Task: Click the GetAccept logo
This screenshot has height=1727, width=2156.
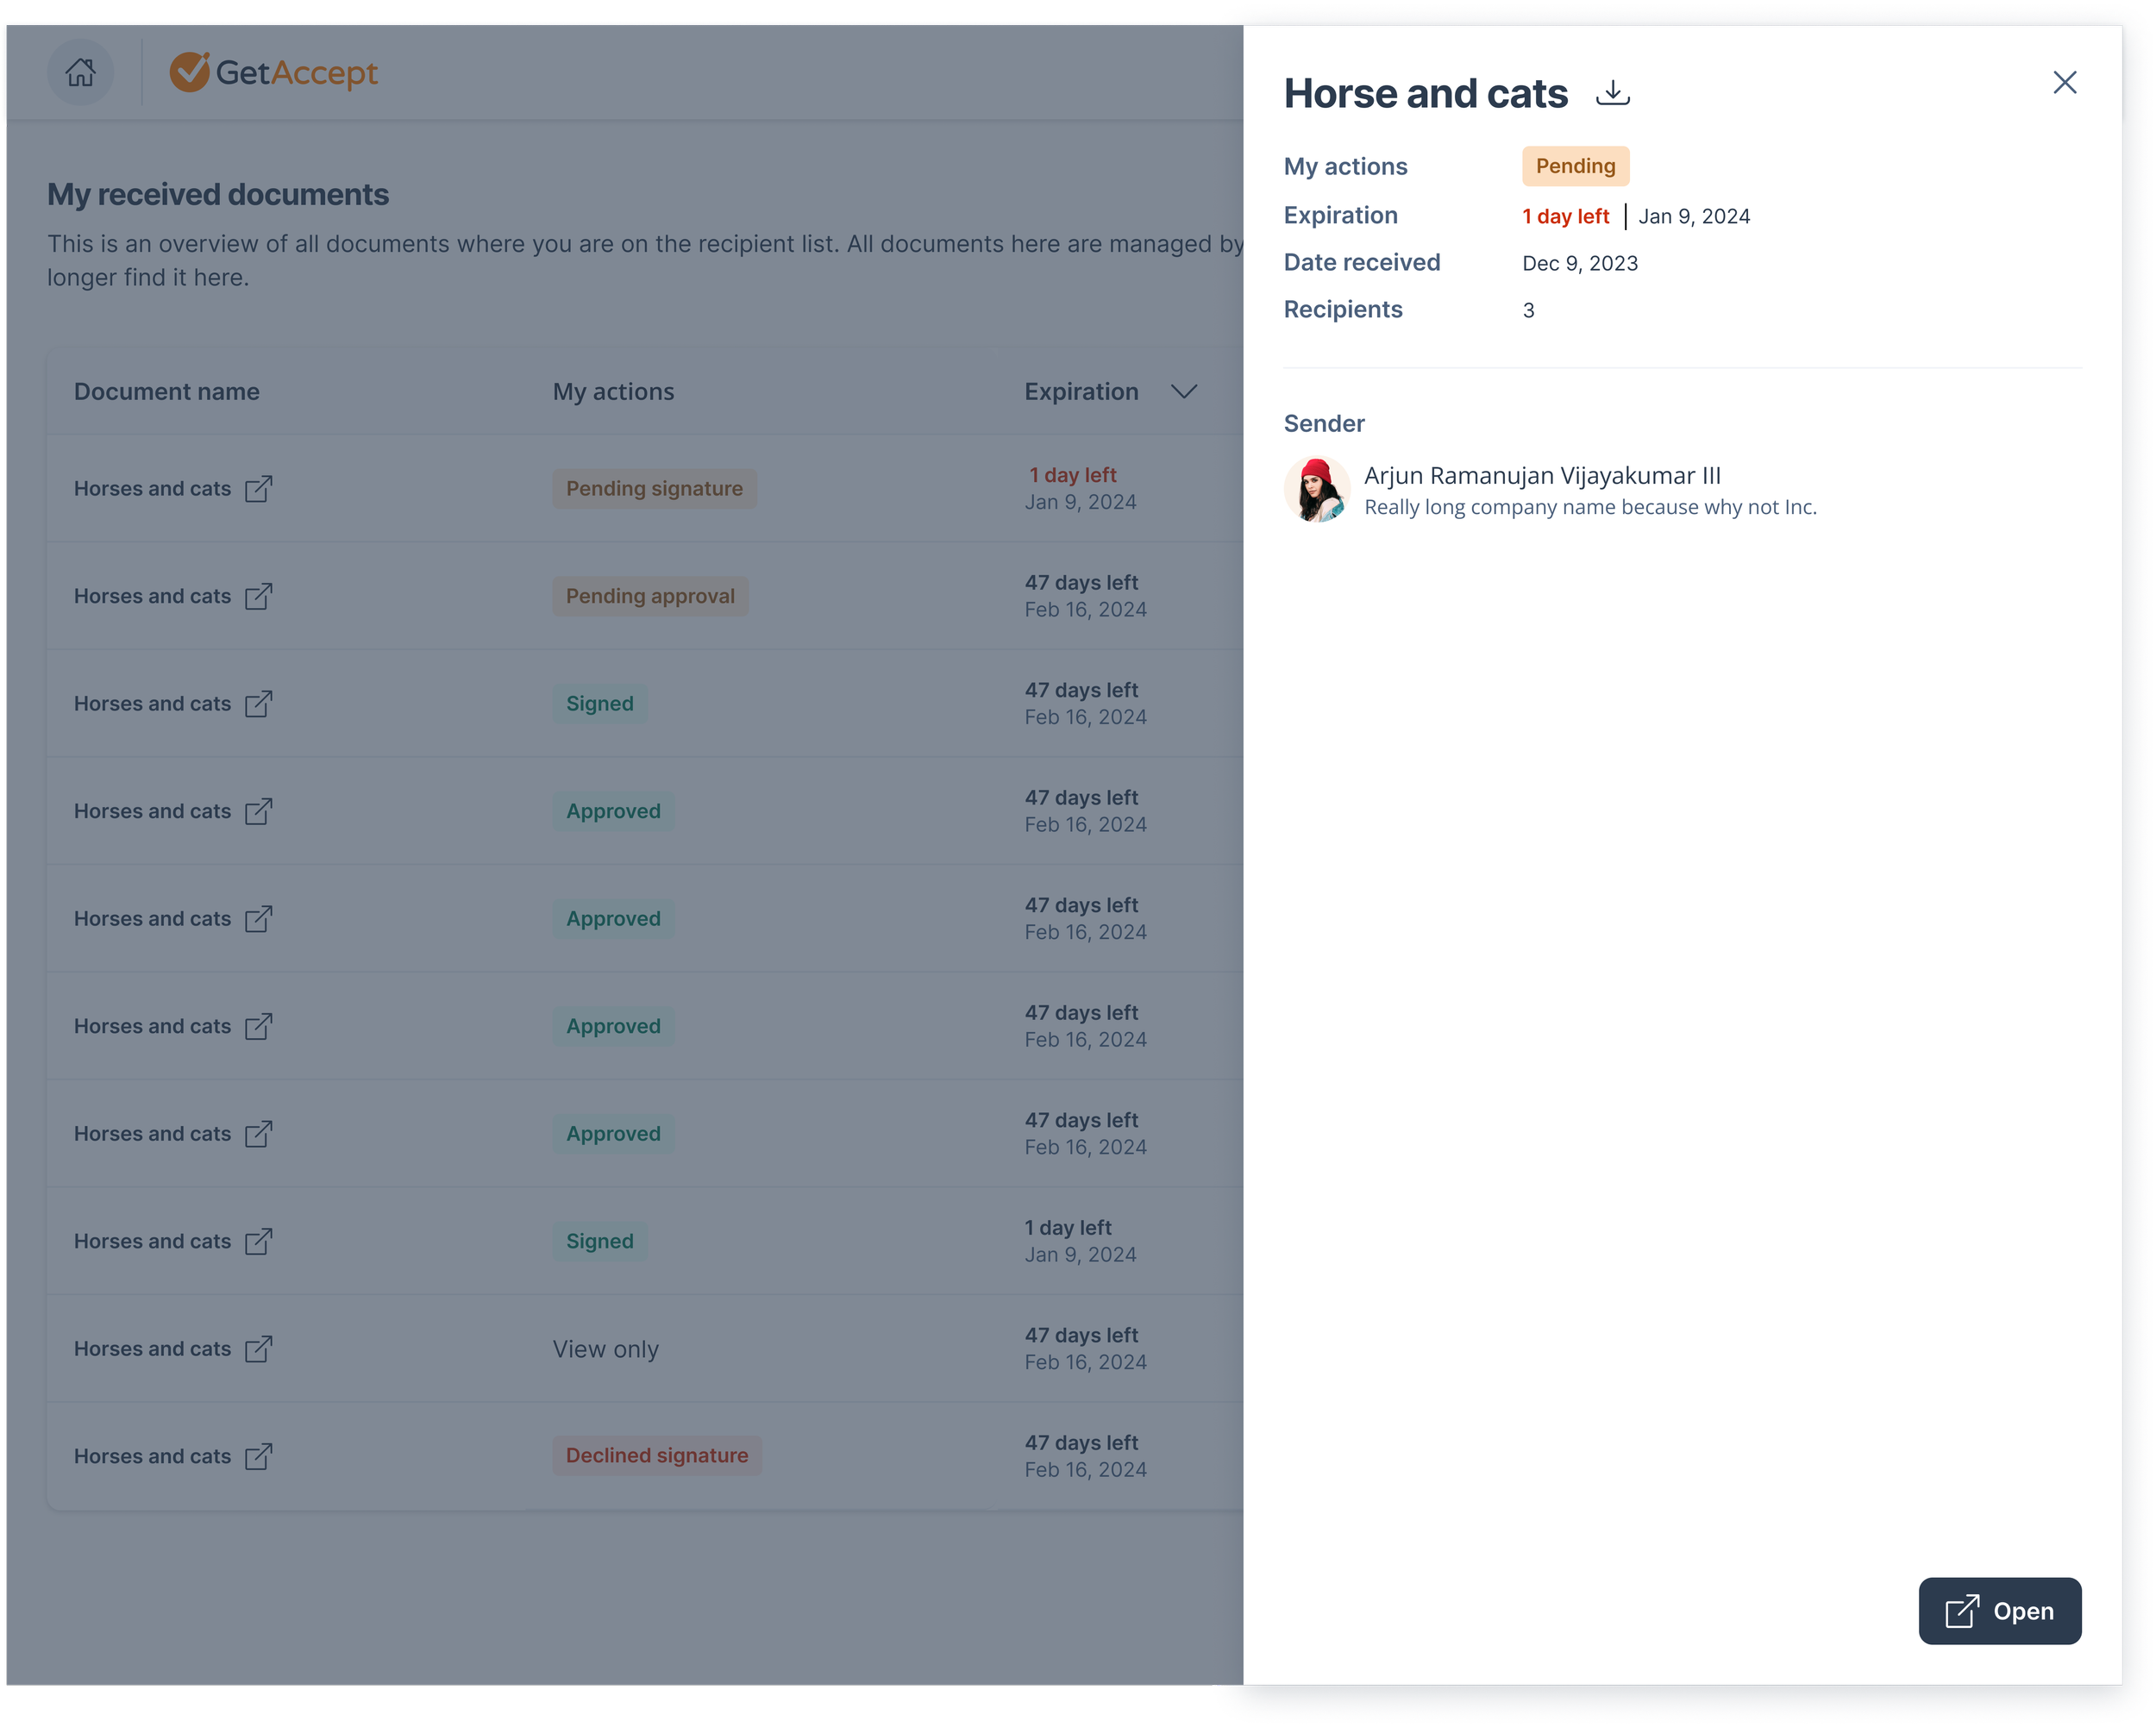Action: (x=274, y=72)
